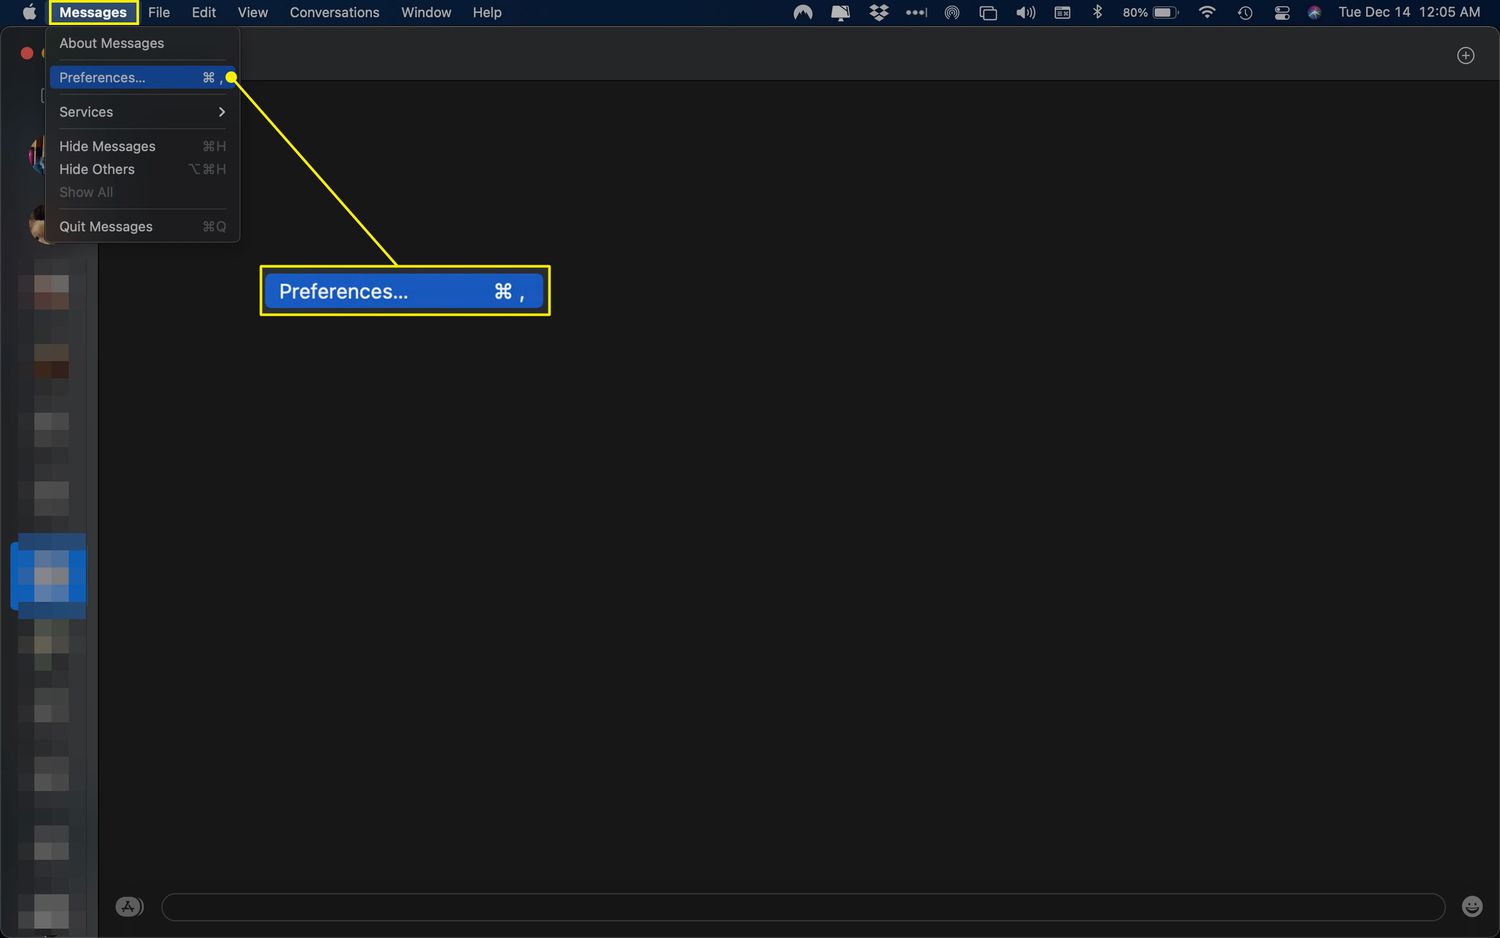Open the Apple menu
Screen dimensions: 1500x938
tap(29, 13)
